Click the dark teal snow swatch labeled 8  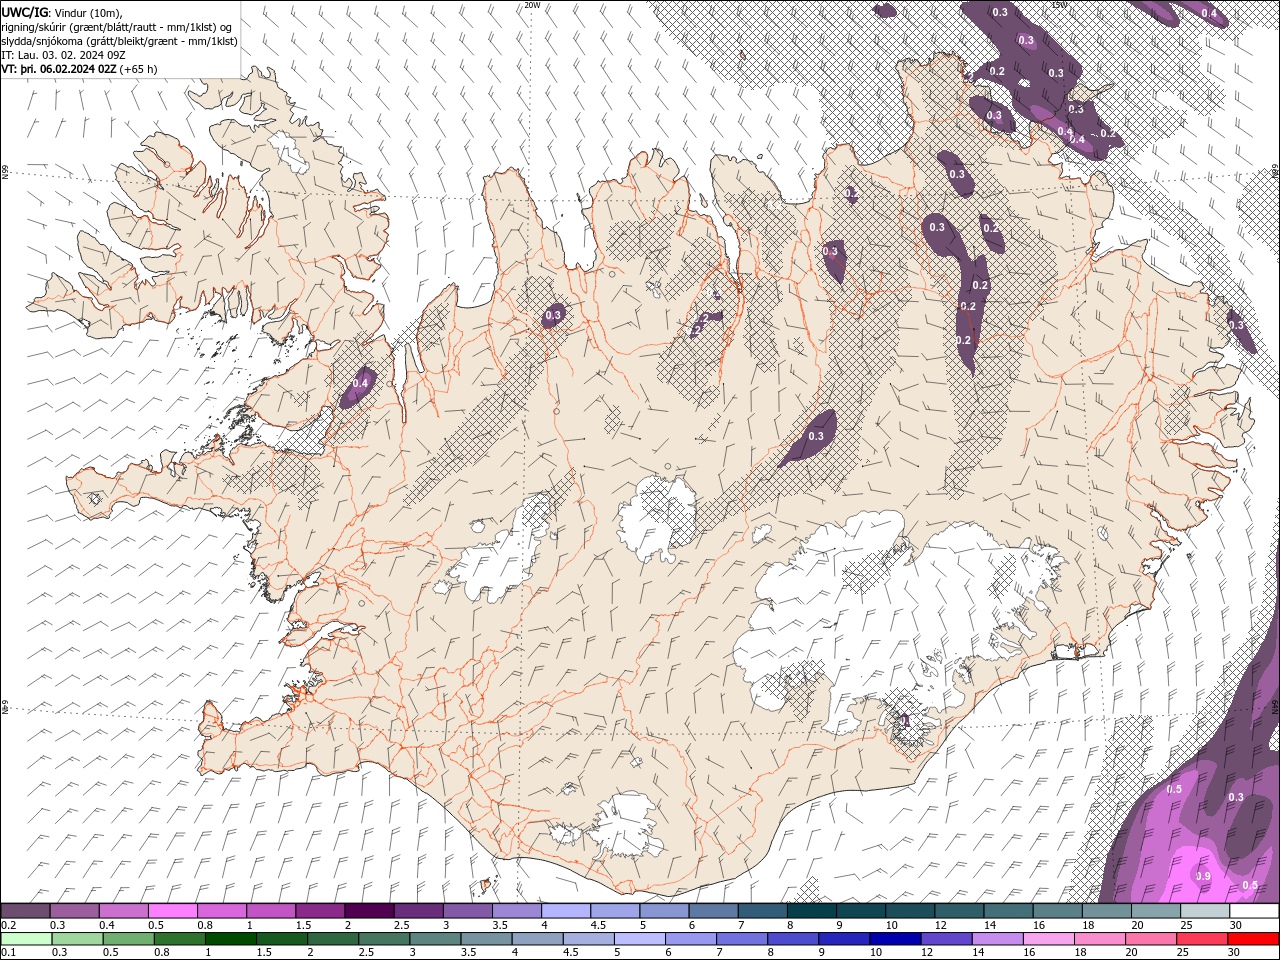[x=811, y=911]
